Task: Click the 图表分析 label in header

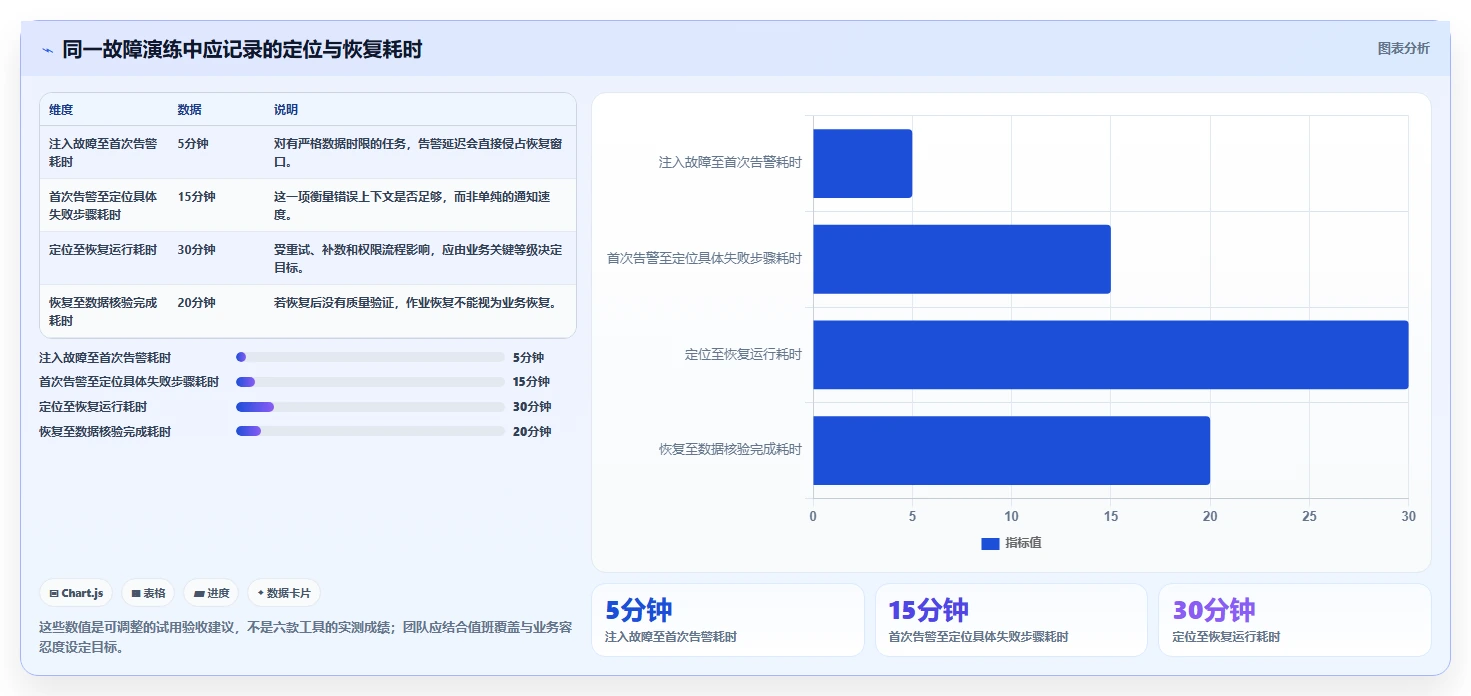Action: pyautogui.click(x=1403, y=49)
